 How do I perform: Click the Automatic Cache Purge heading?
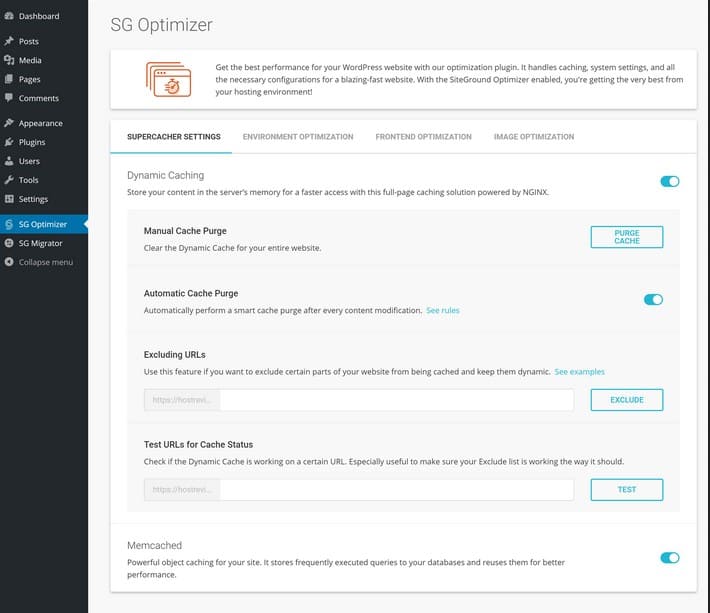pyautogui.click(x=191, y=293)
